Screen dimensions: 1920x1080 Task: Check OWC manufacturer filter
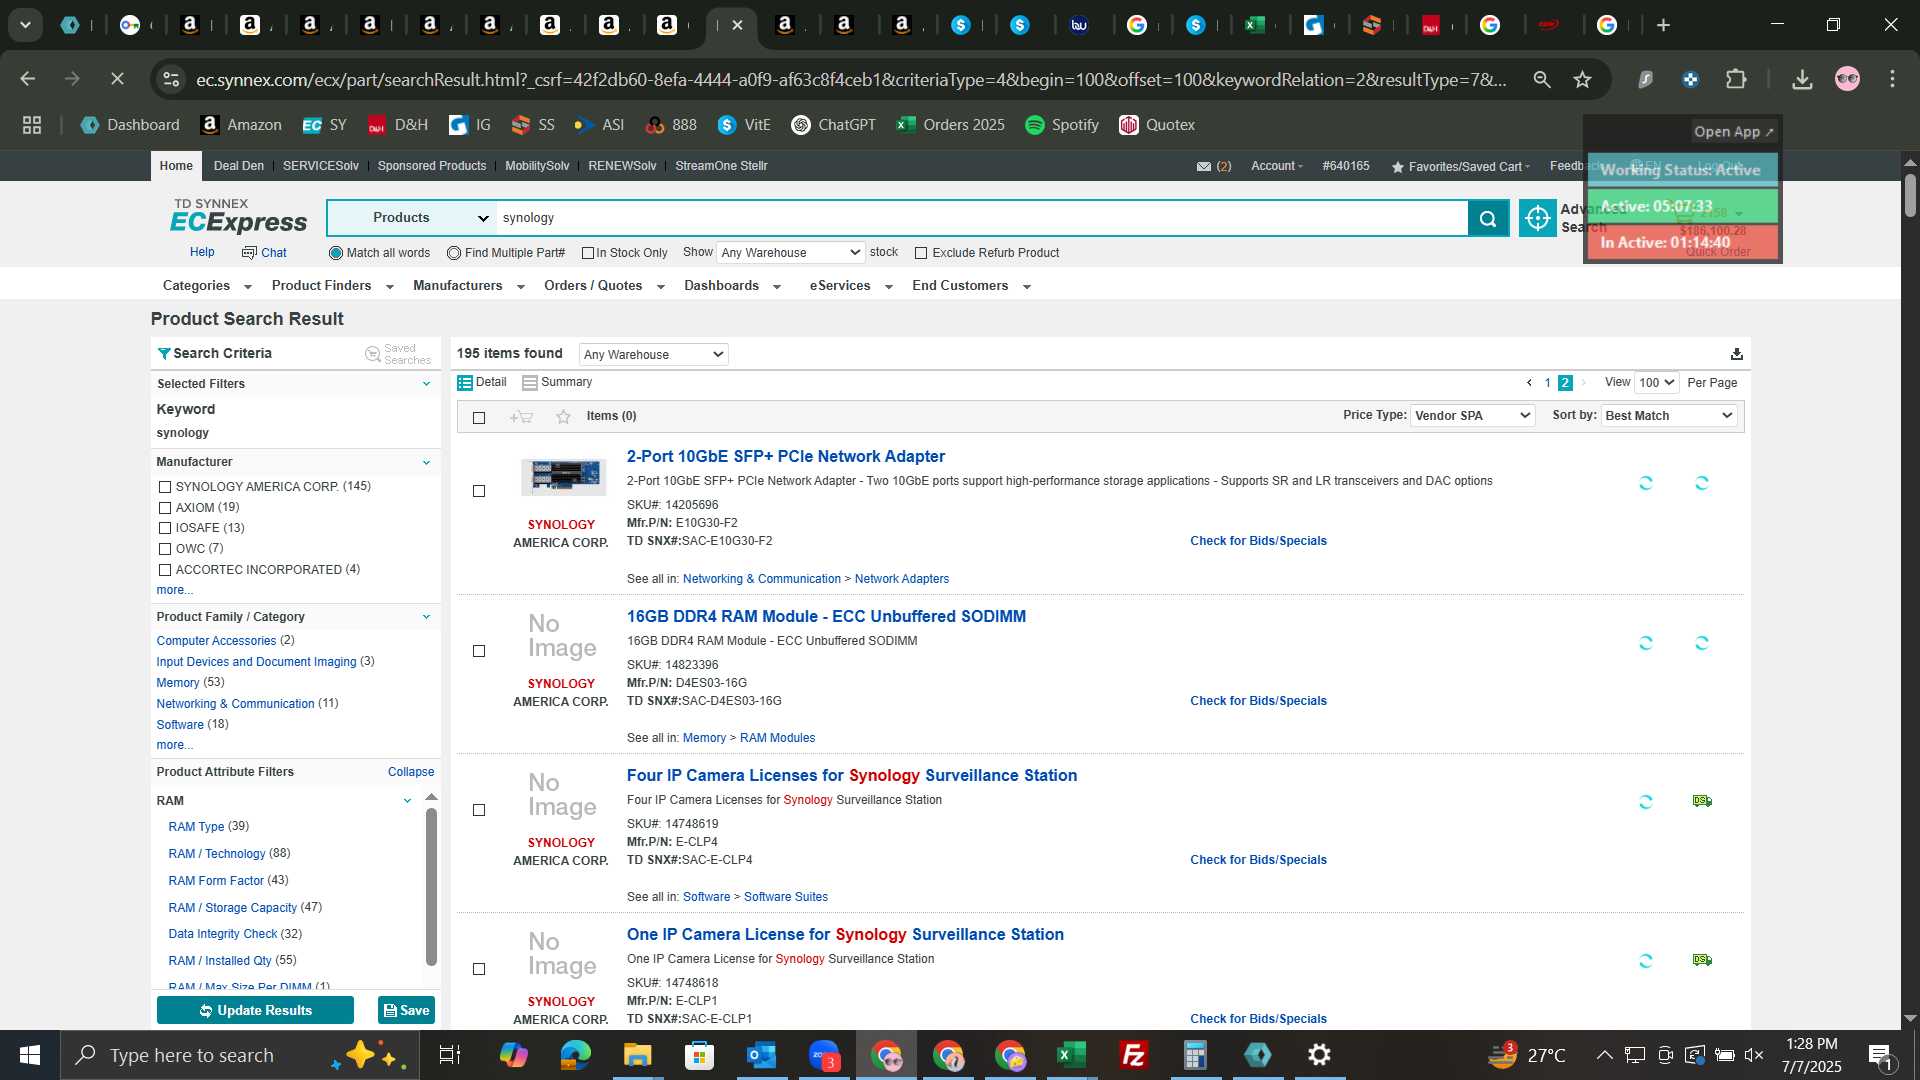[165, 549]
